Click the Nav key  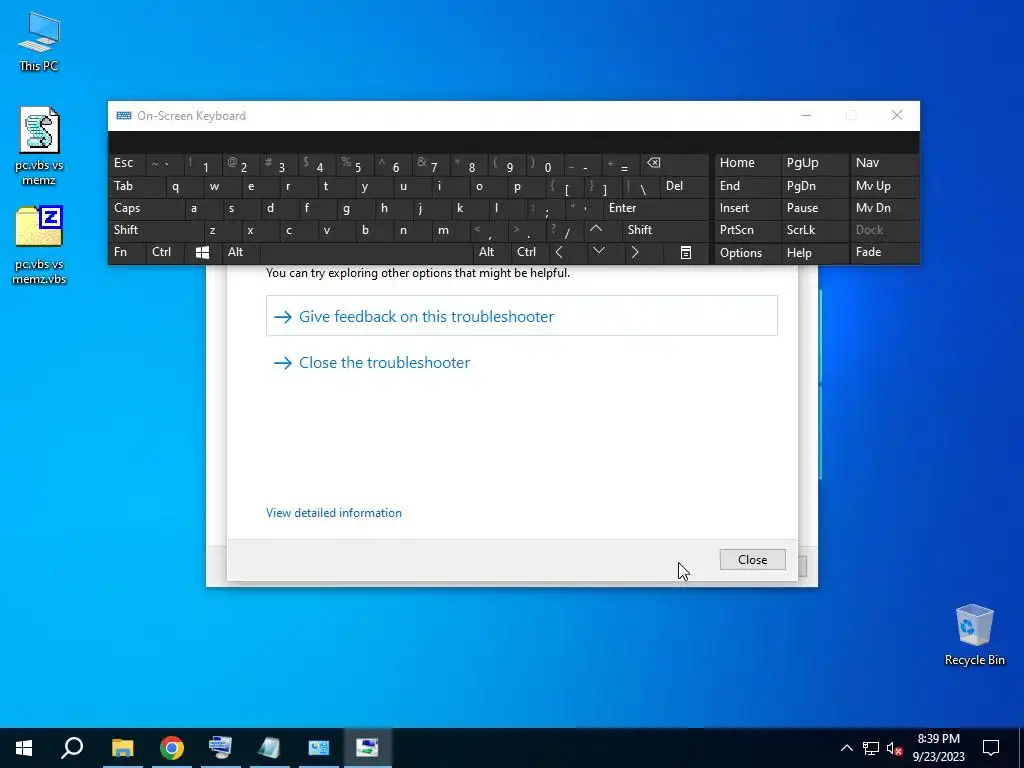point(884,163)
